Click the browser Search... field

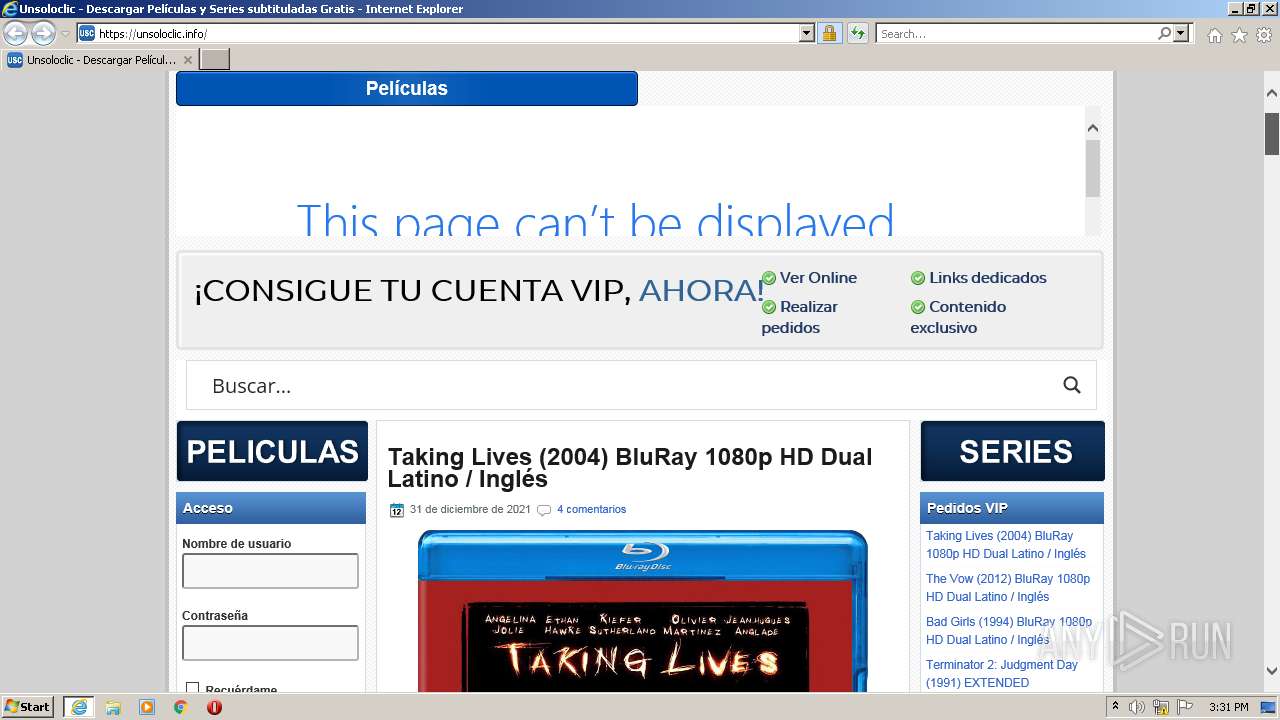pos(1016,34)
